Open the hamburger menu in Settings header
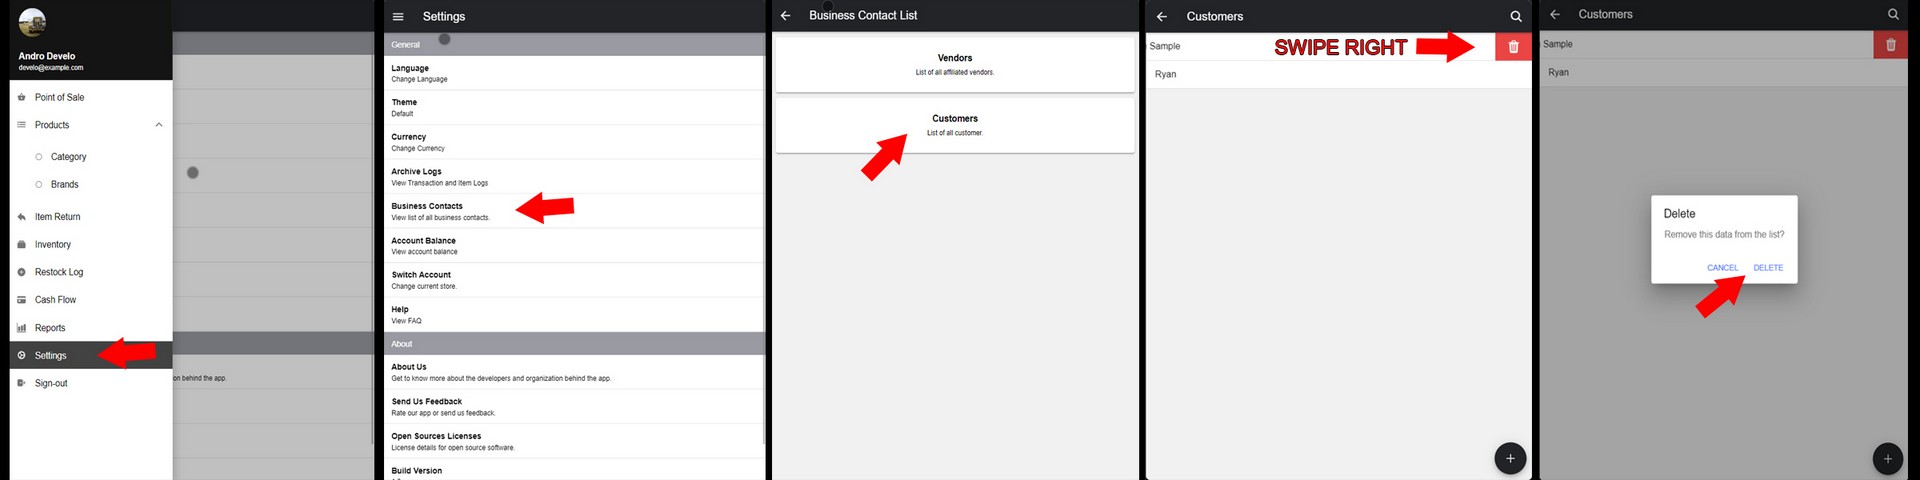 [x=398, y=17]
